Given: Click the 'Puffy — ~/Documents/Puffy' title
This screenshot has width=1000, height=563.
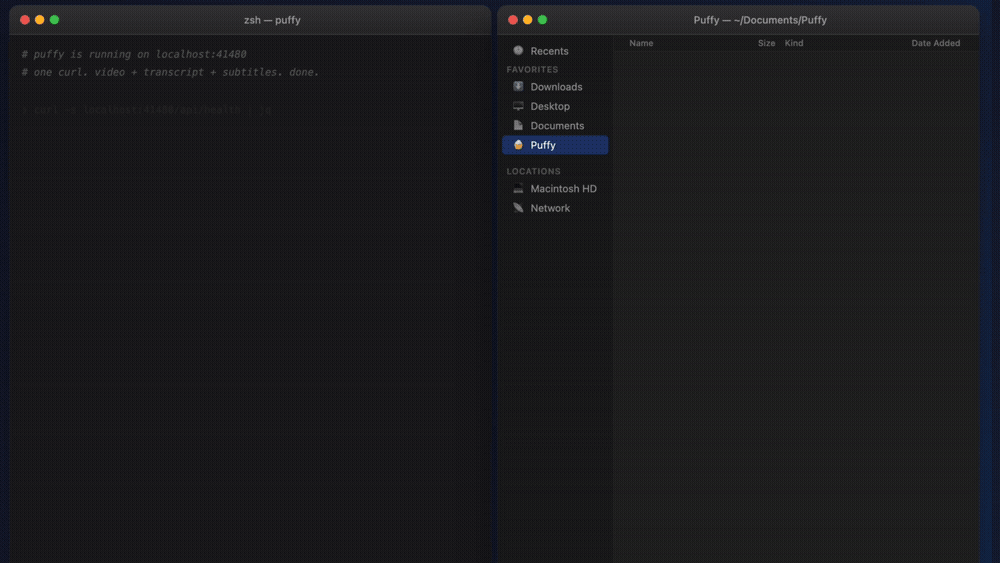Looking at the screenshot, I should (760, 20).
